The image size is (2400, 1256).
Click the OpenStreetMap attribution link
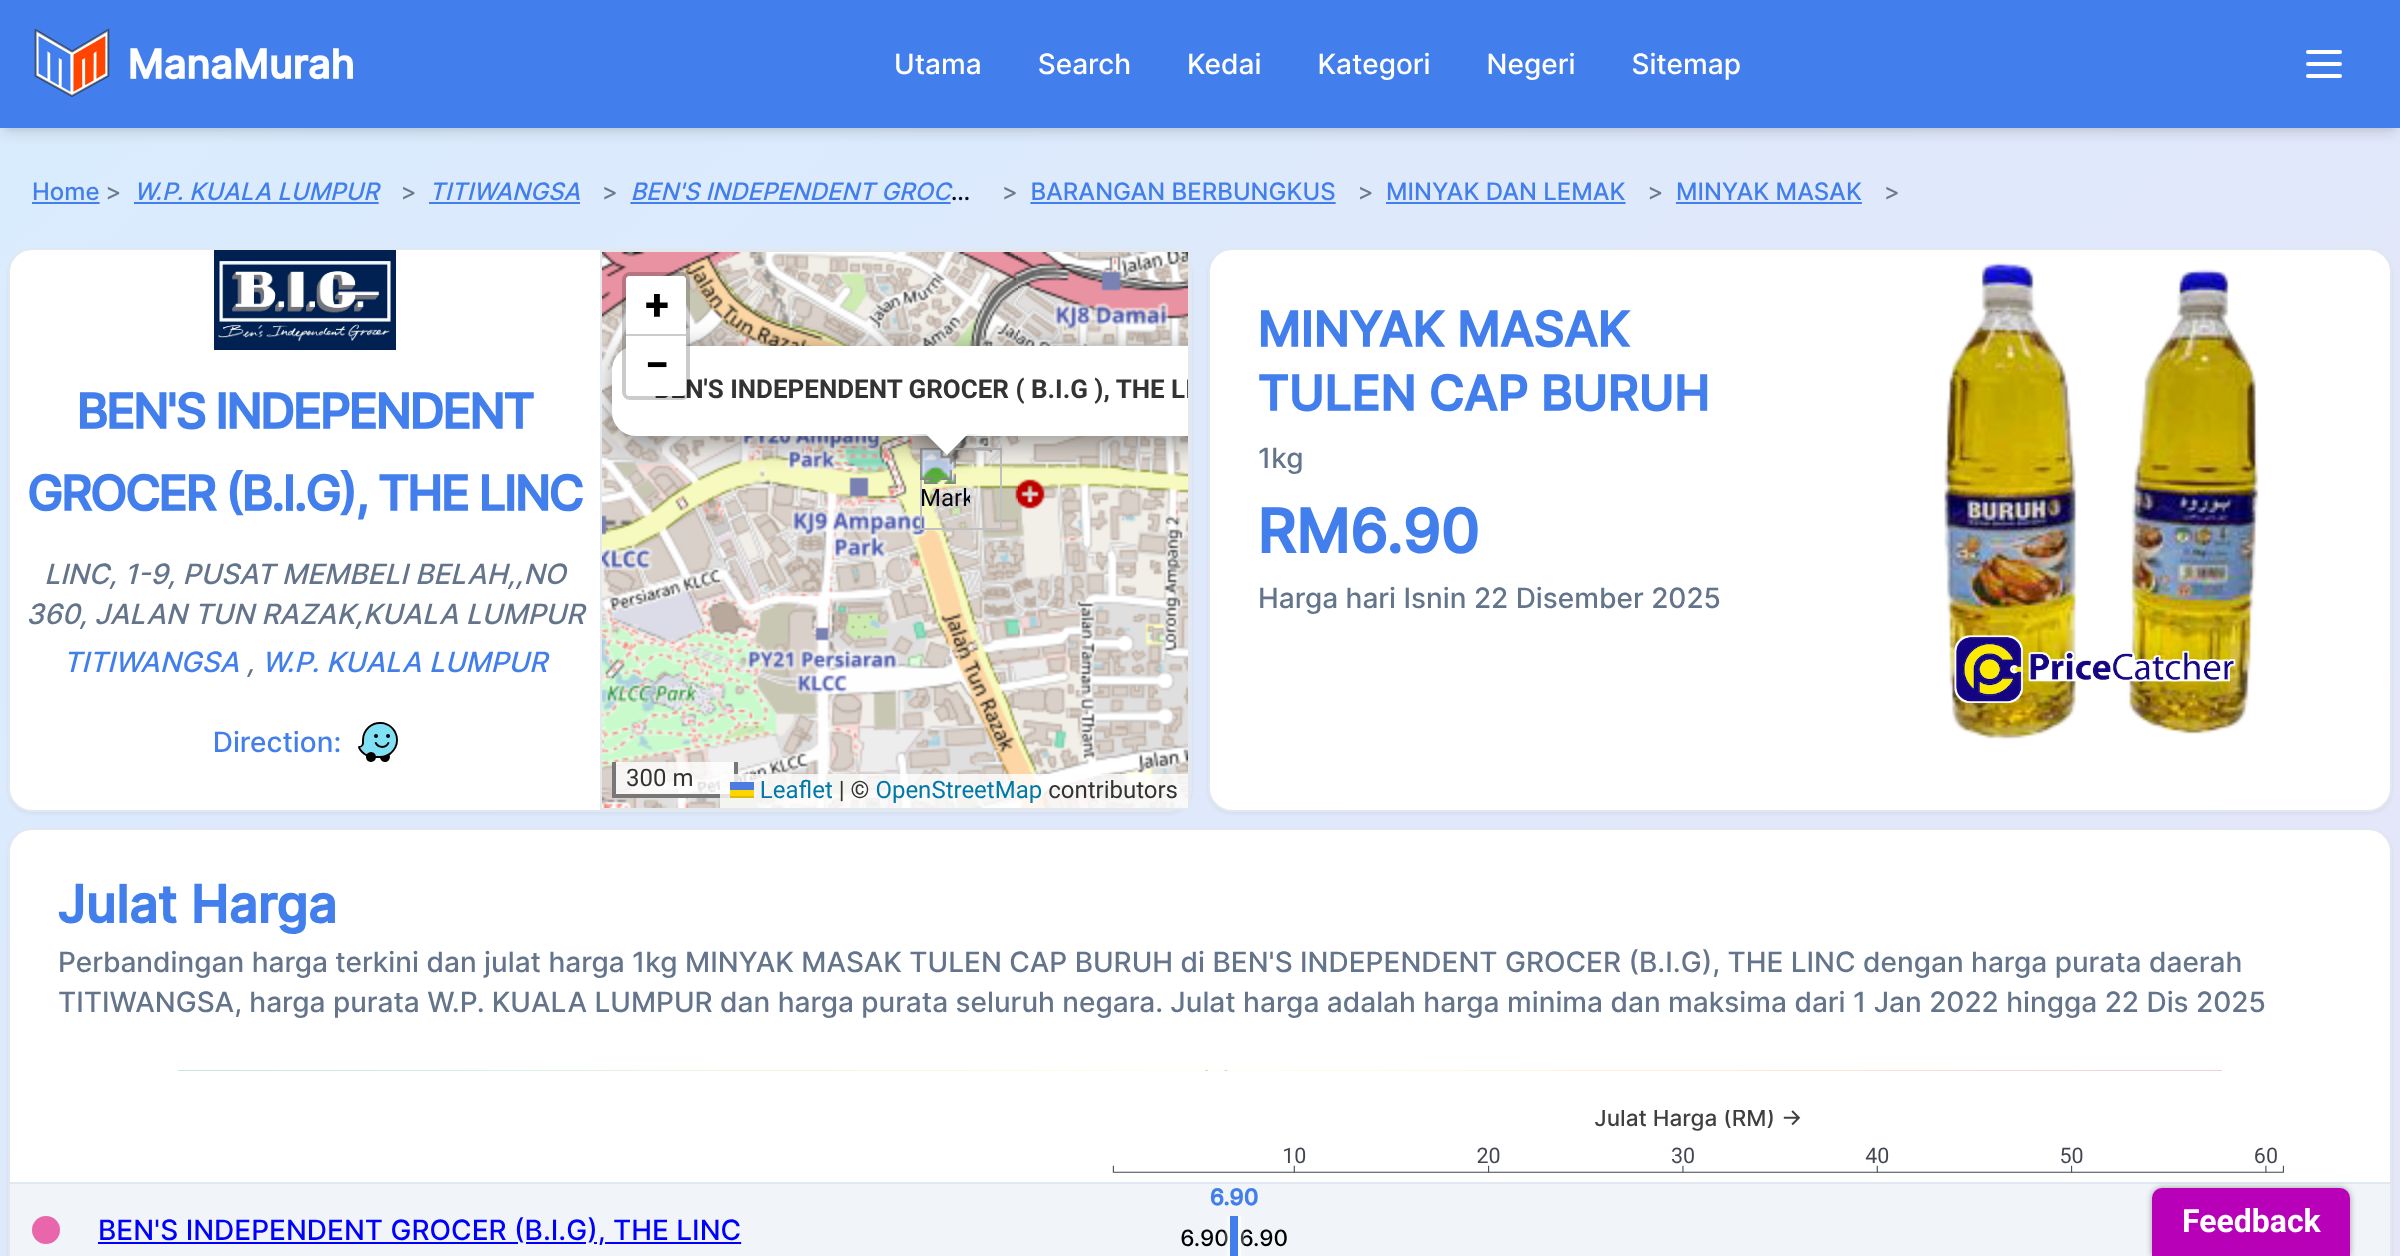click(x=957, y=790)
